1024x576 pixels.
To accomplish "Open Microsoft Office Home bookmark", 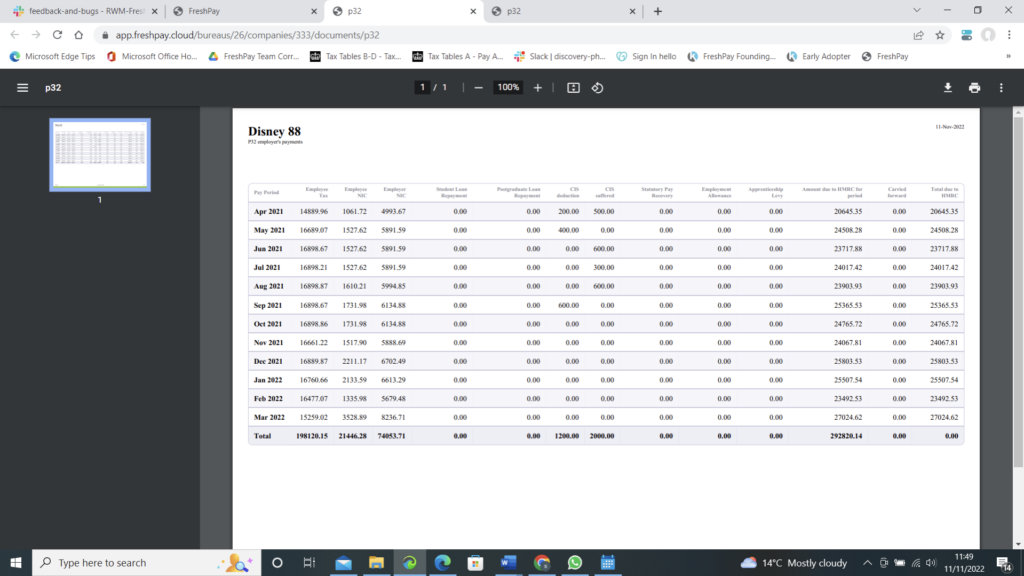I will [152, 56].
